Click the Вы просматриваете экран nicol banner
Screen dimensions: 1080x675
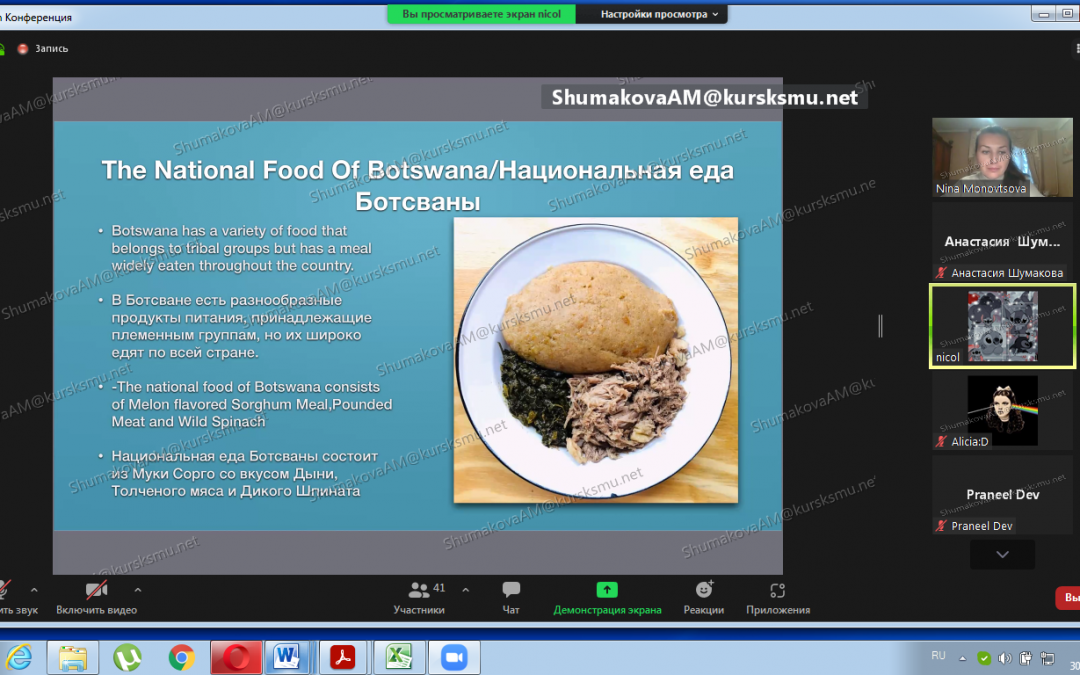[480, 14]
